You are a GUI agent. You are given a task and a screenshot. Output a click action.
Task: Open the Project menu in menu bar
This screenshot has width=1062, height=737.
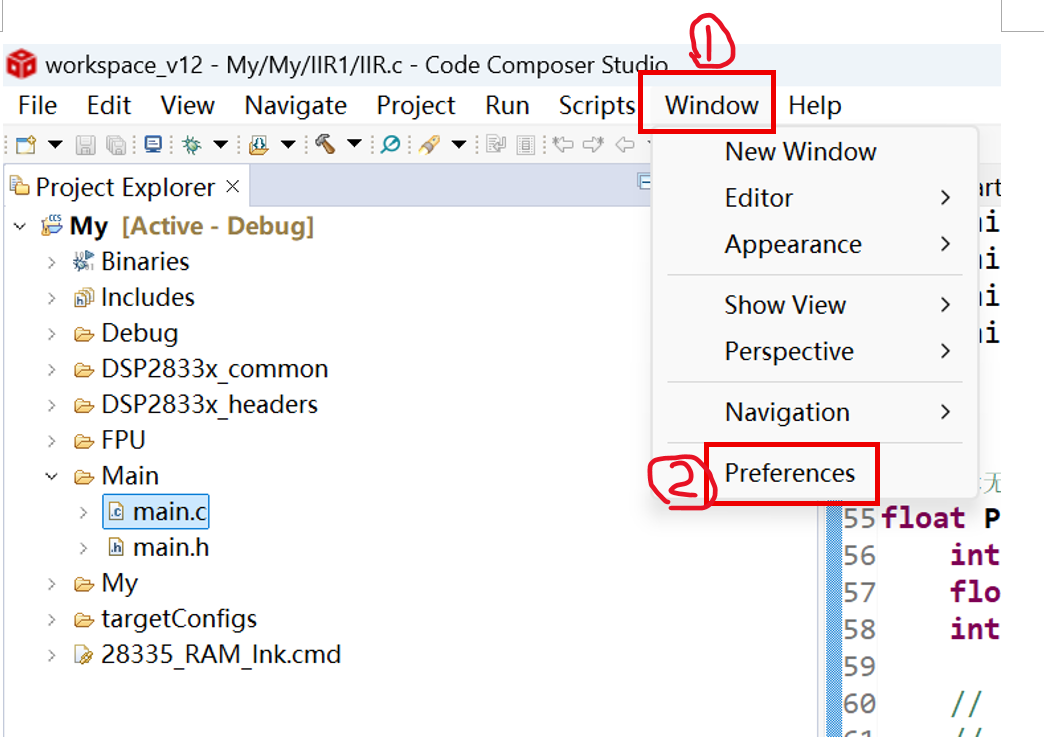coord(415,105)
